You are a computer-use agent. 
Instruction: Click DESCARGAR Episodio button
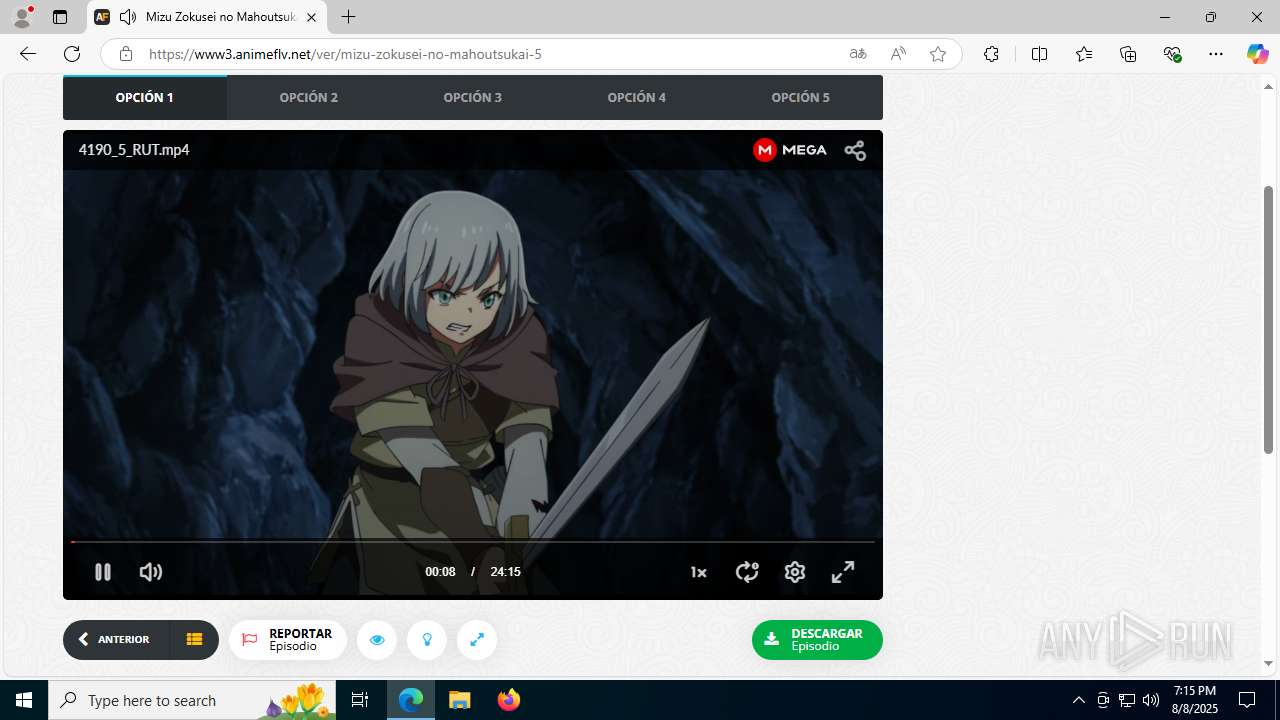click(x=817, y=640)
